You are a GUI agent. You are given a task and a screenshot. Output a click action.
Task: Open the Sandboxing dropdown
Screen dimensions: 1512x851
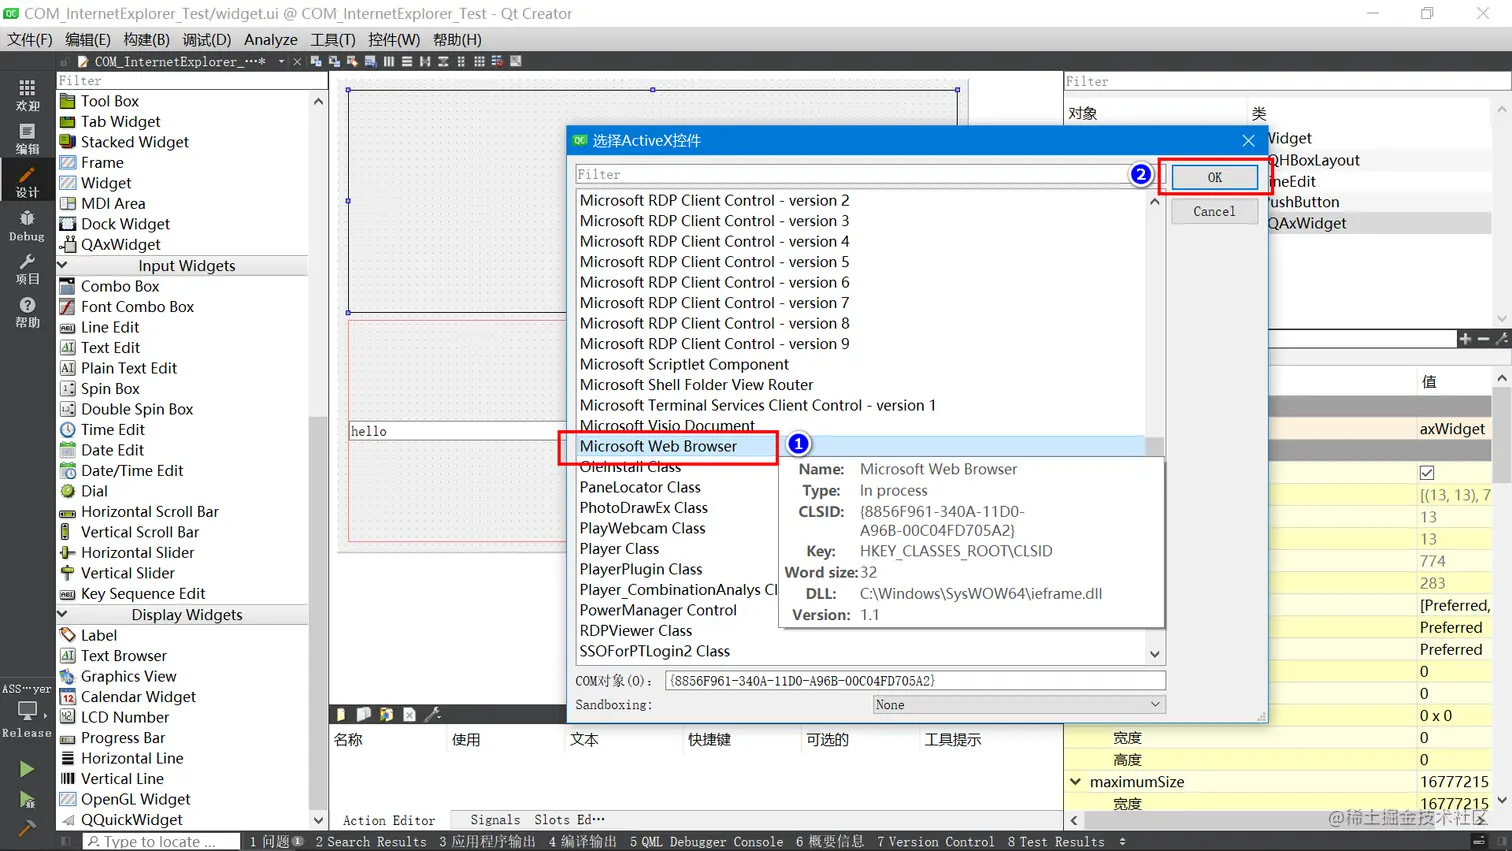click(x=1019, y=705)
